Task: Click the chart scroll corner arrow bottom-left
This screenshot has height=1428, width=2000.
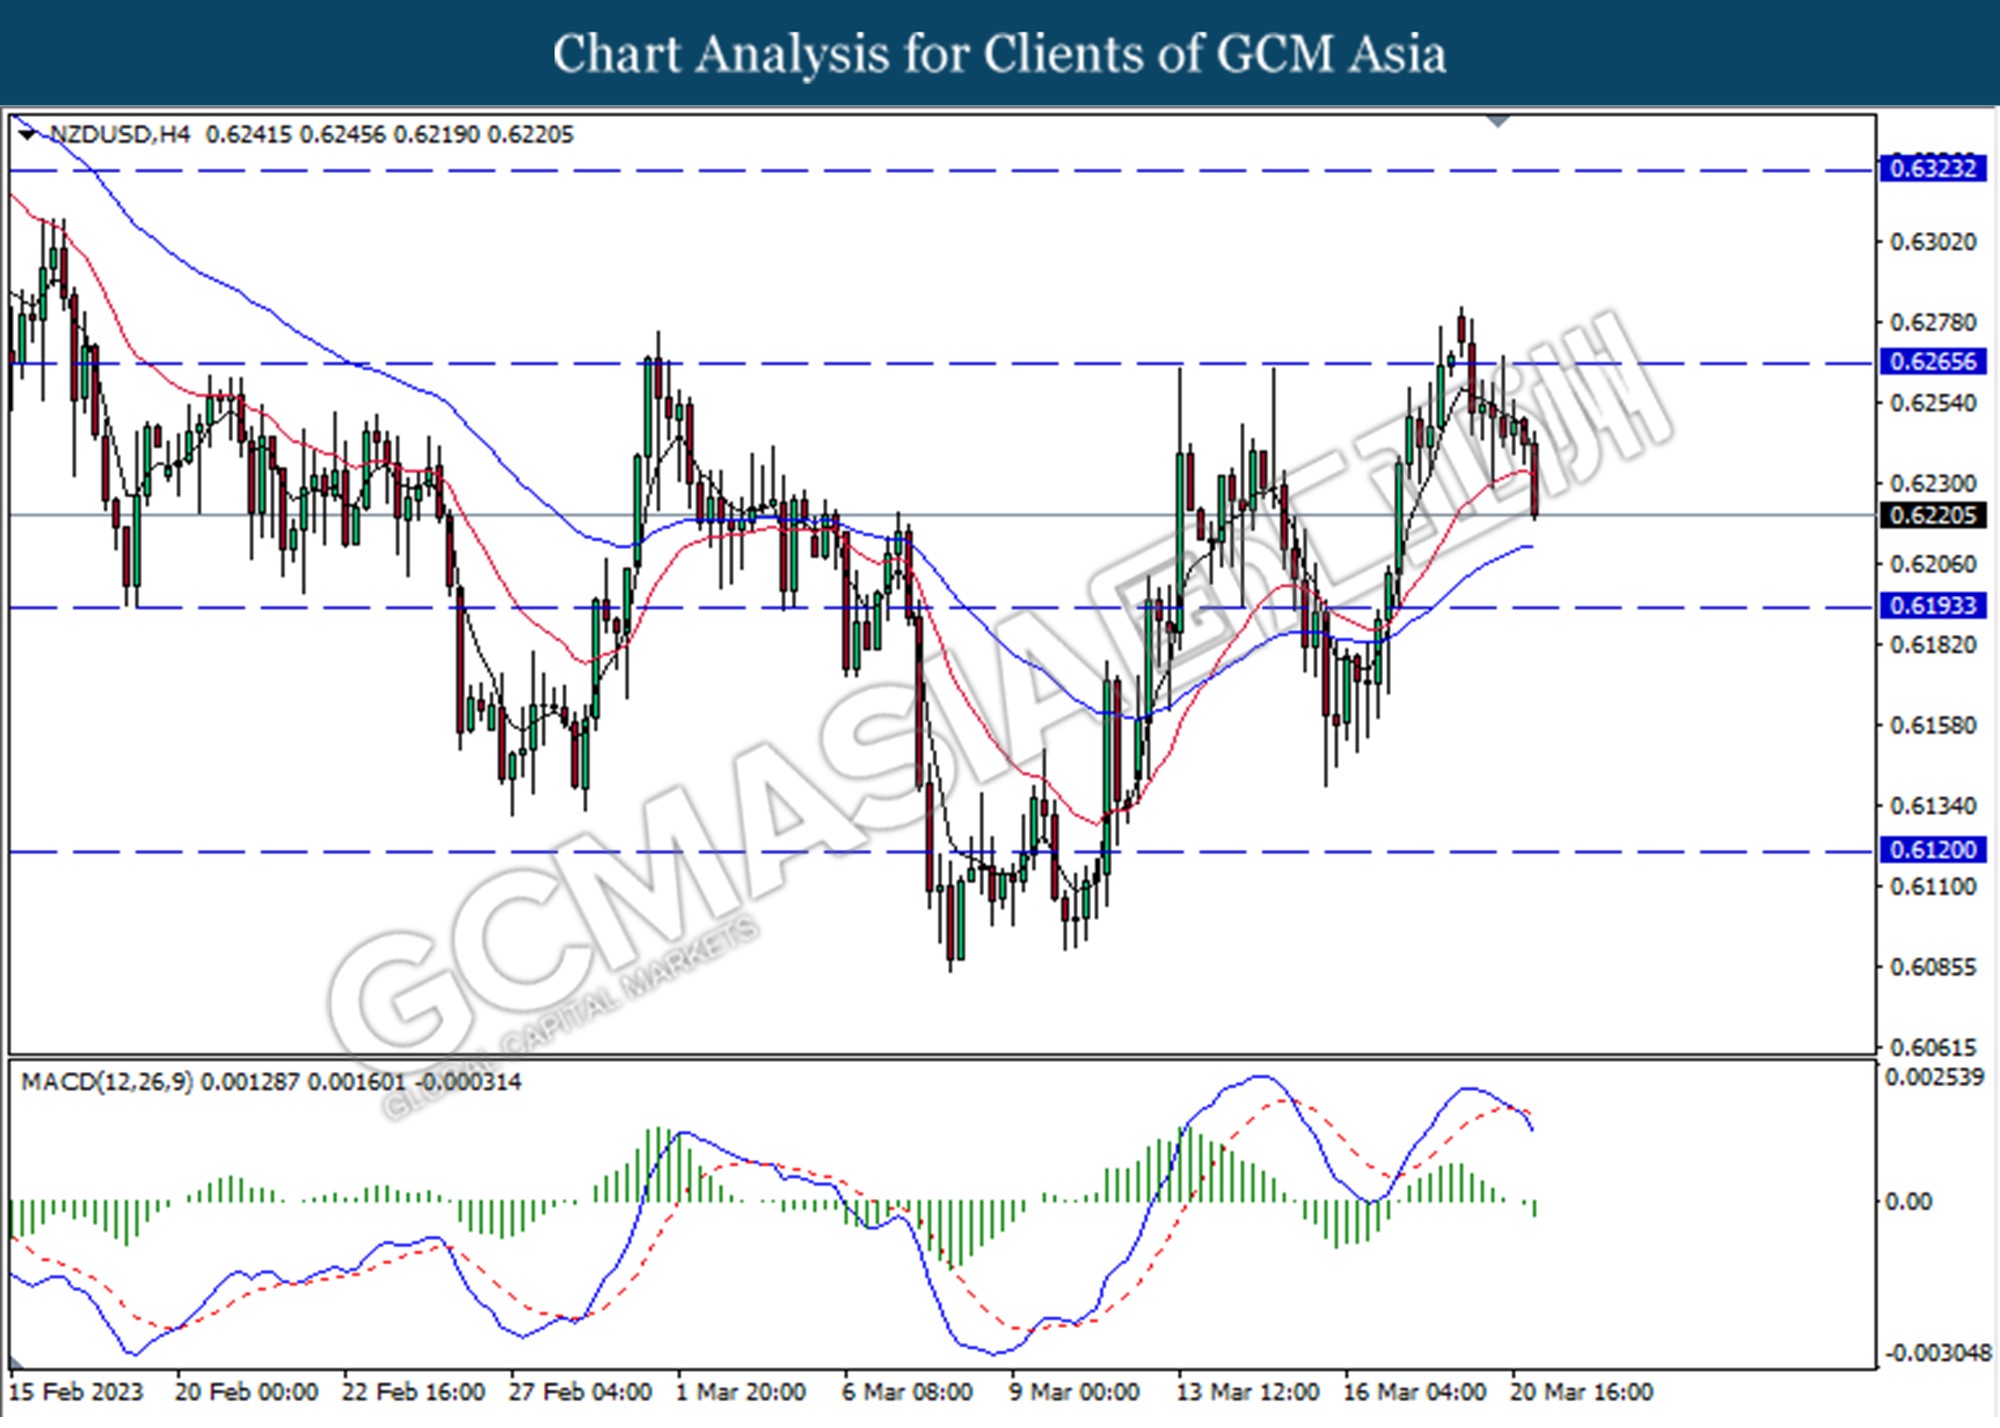Action: (17, 1362)
